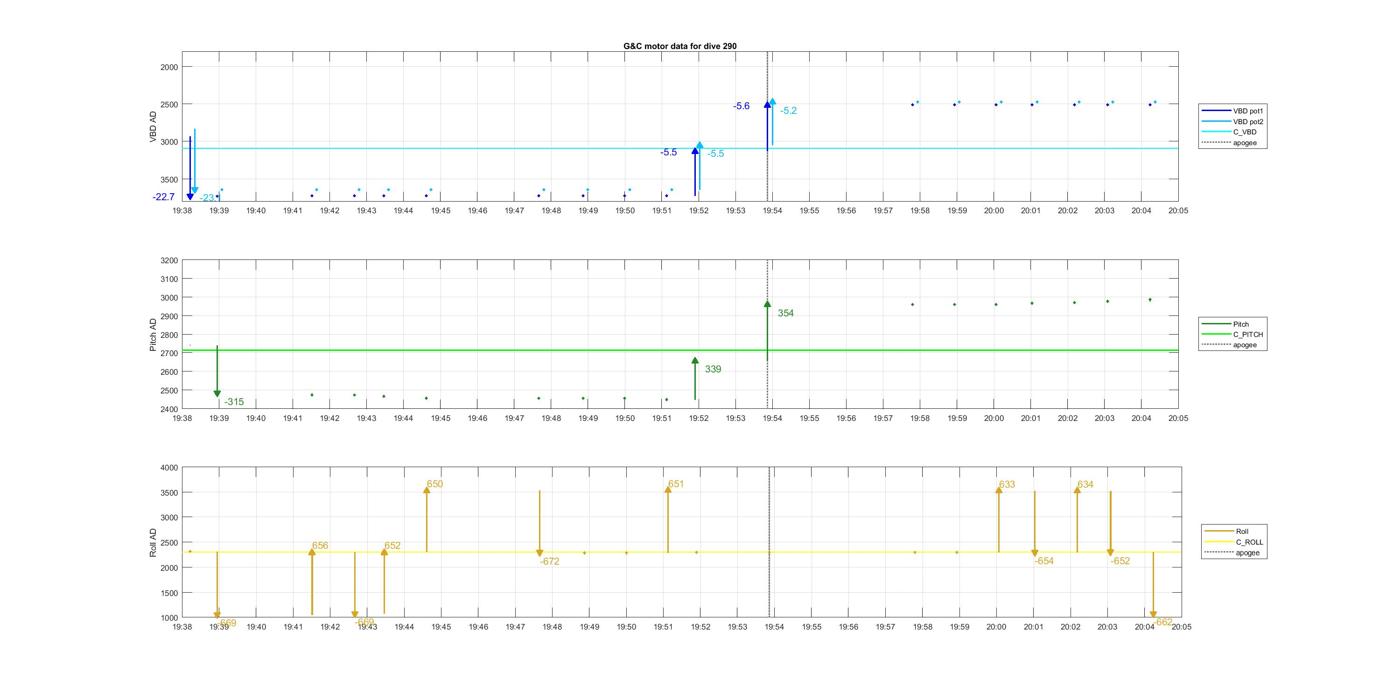Click the "1000" tick on Roll axis

[169, 618]
